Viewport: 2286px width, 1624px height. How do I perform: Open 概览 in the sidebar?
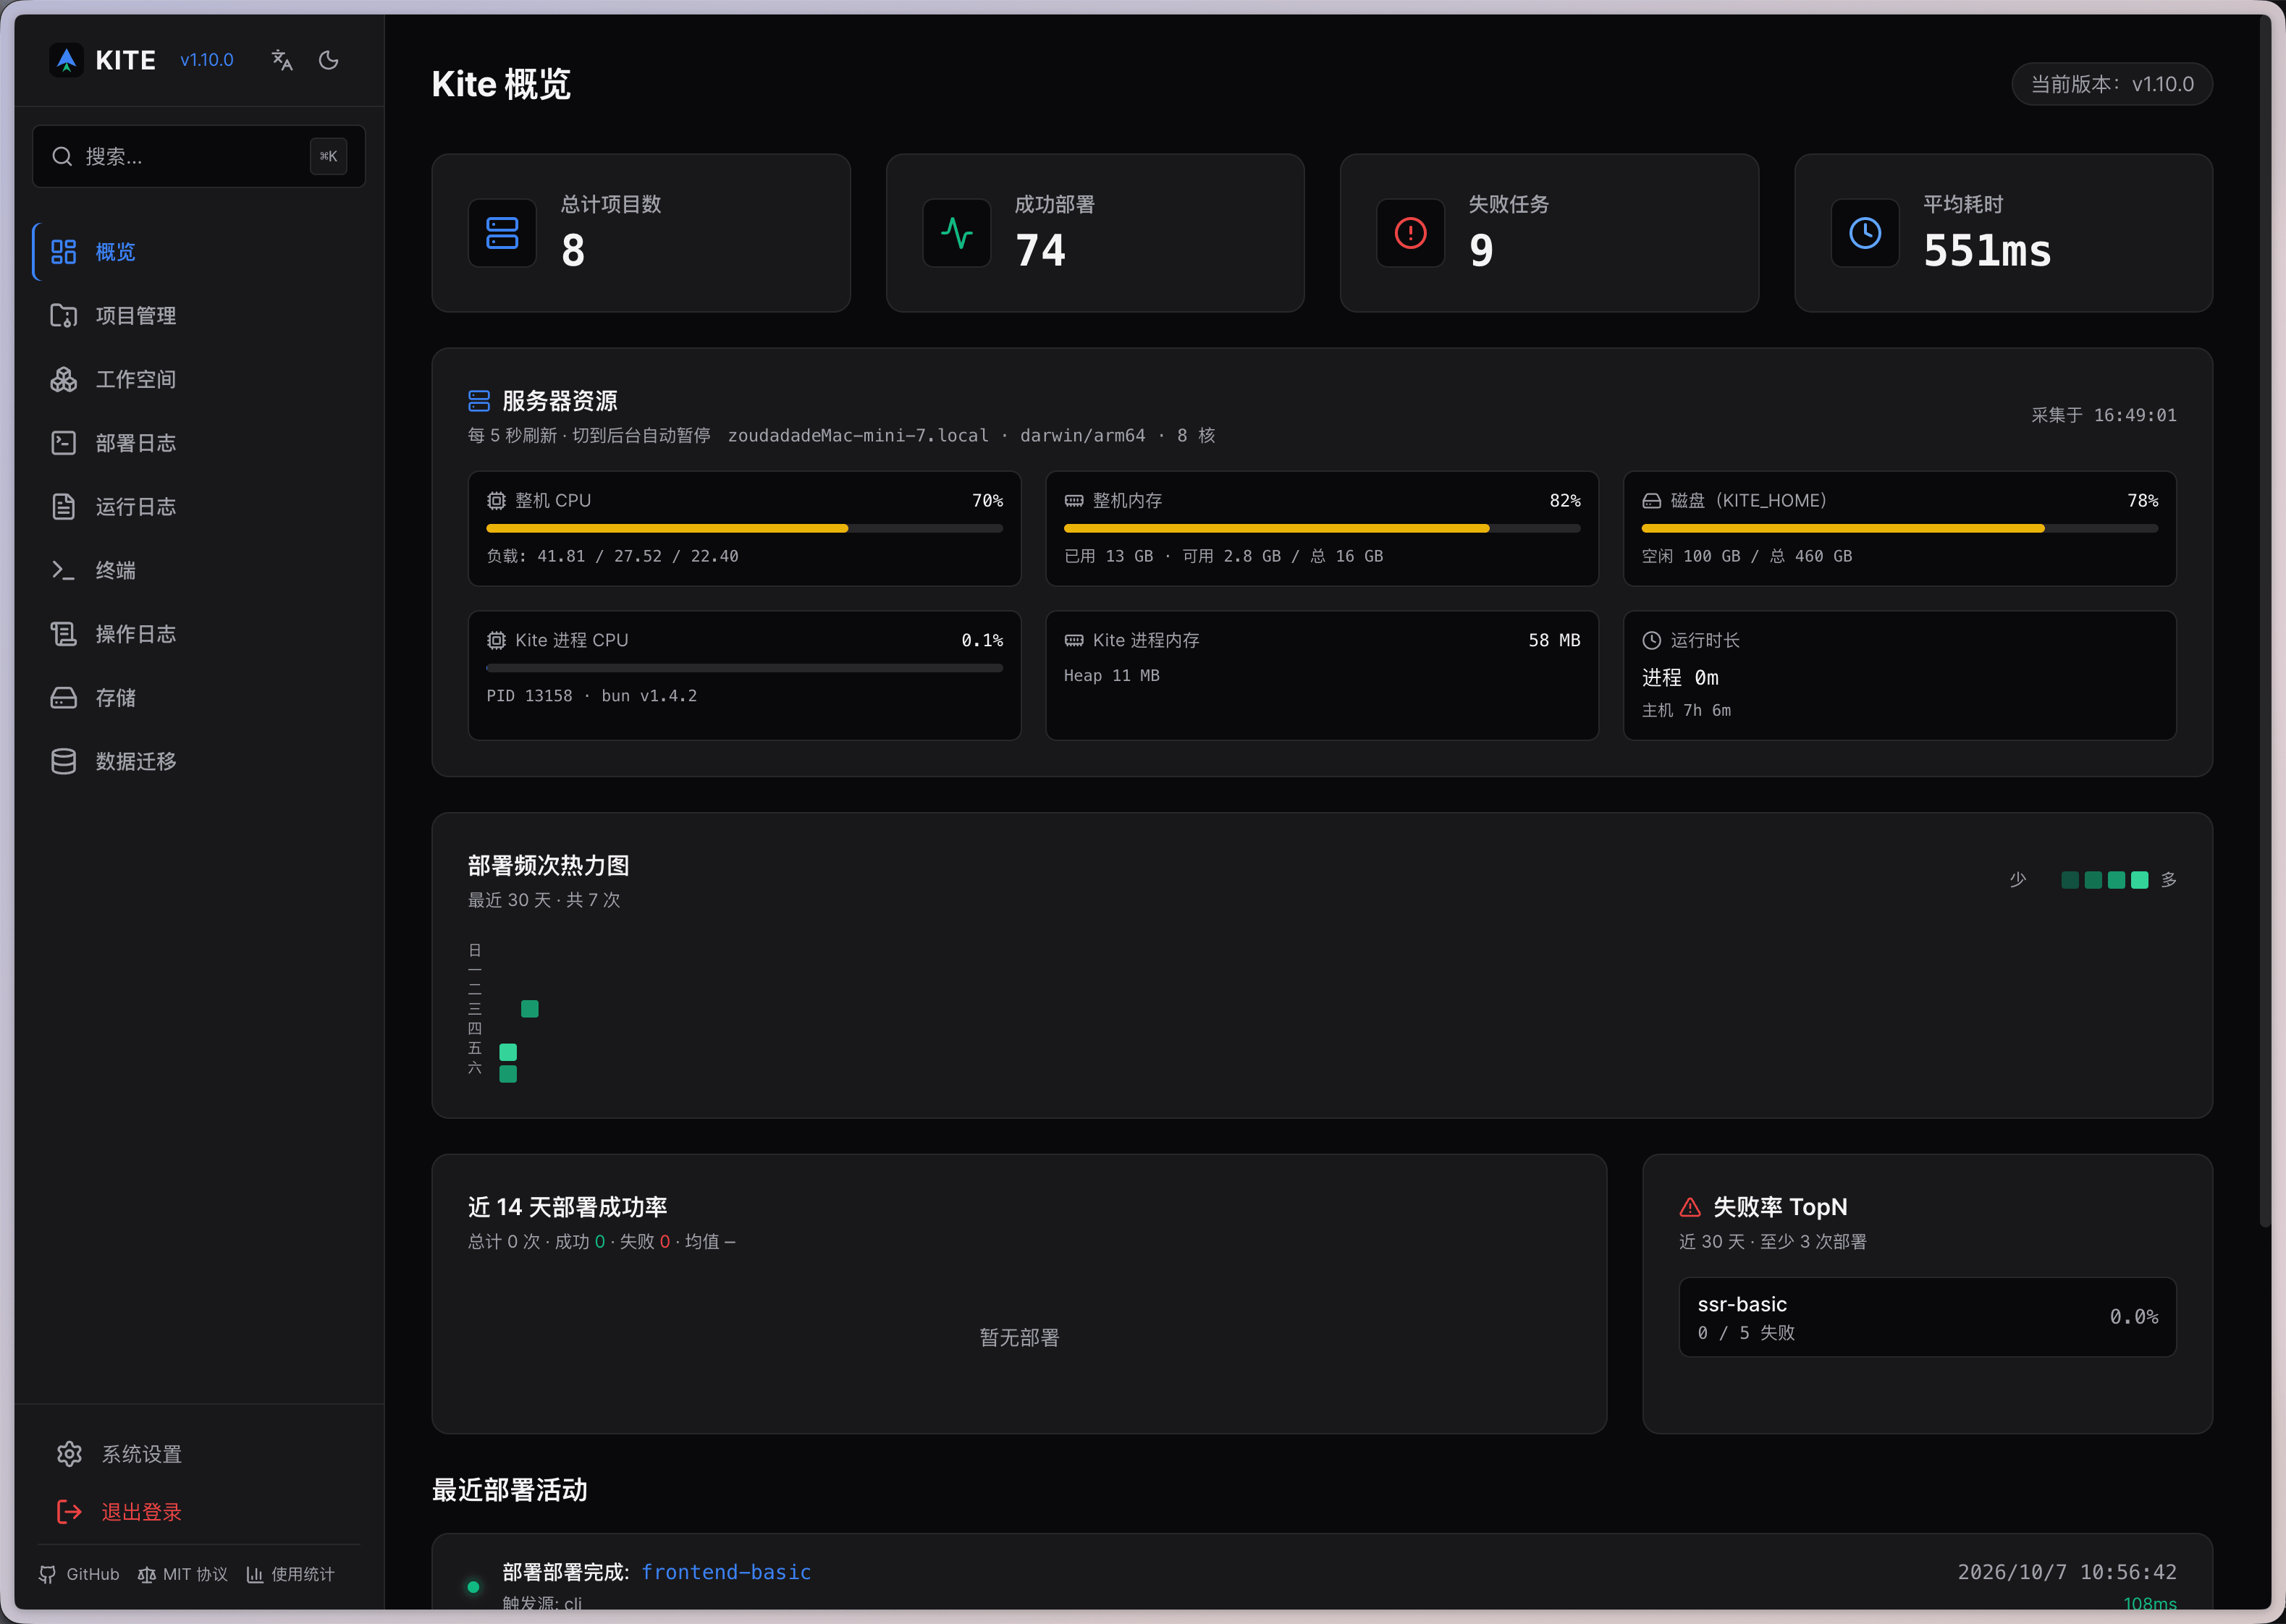click(199, 252)
